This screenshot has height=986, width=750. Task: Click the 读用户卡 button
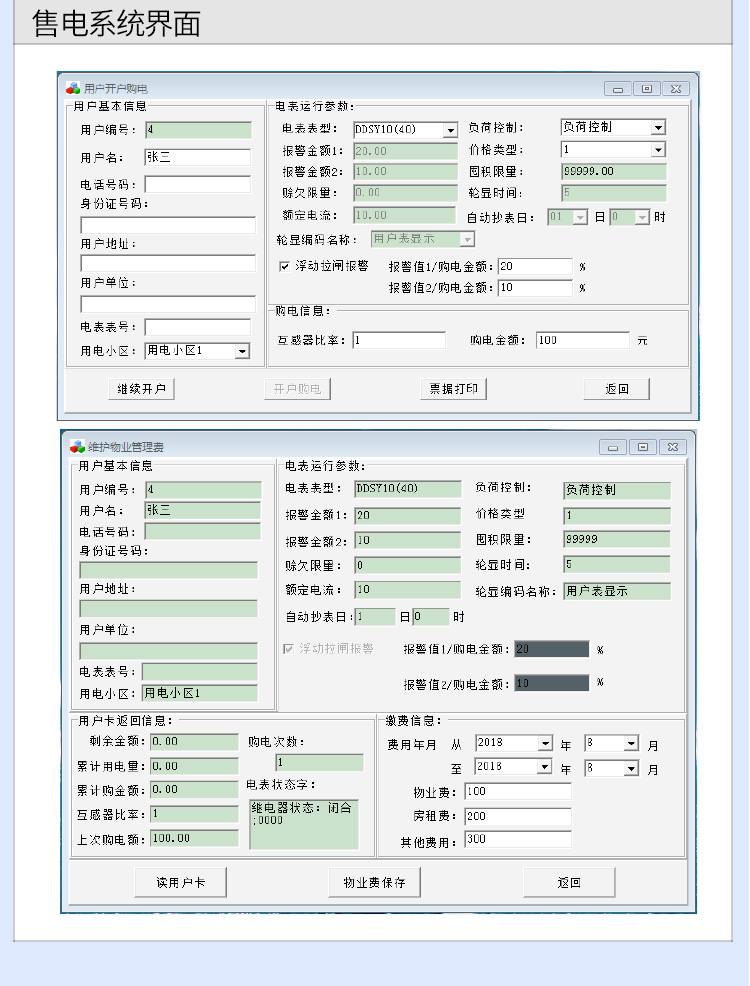pyautogui.click(x=180, y=882)
